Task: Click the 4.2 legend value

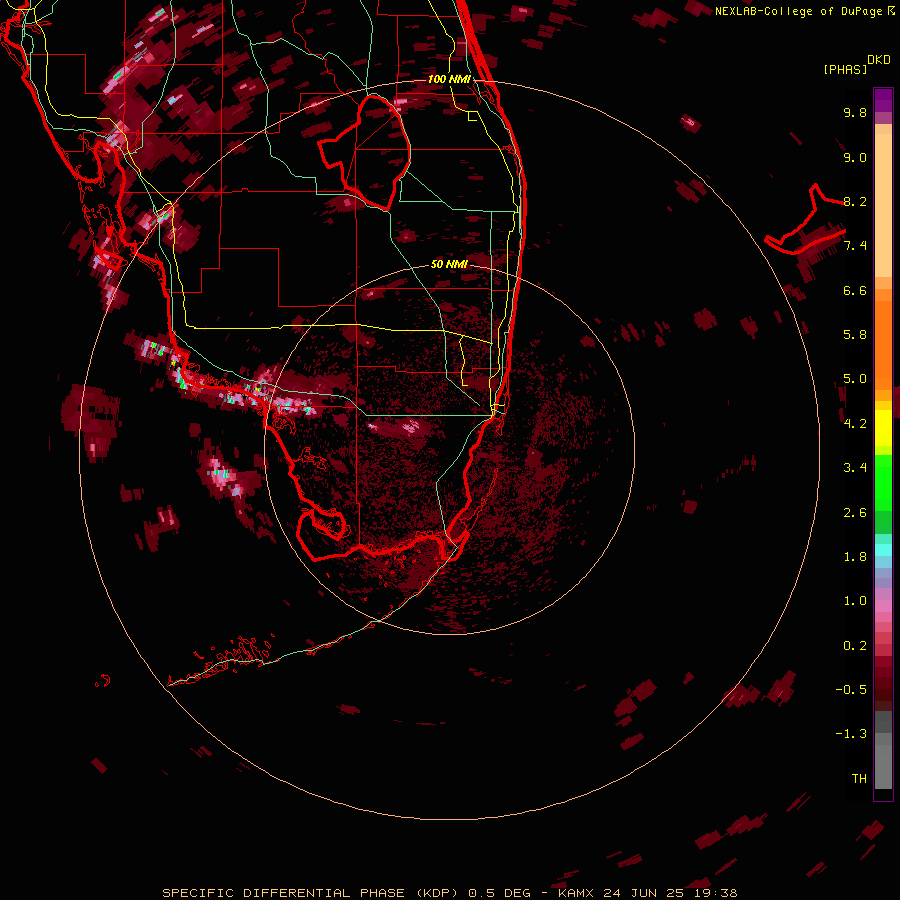Action: point(855,423)
